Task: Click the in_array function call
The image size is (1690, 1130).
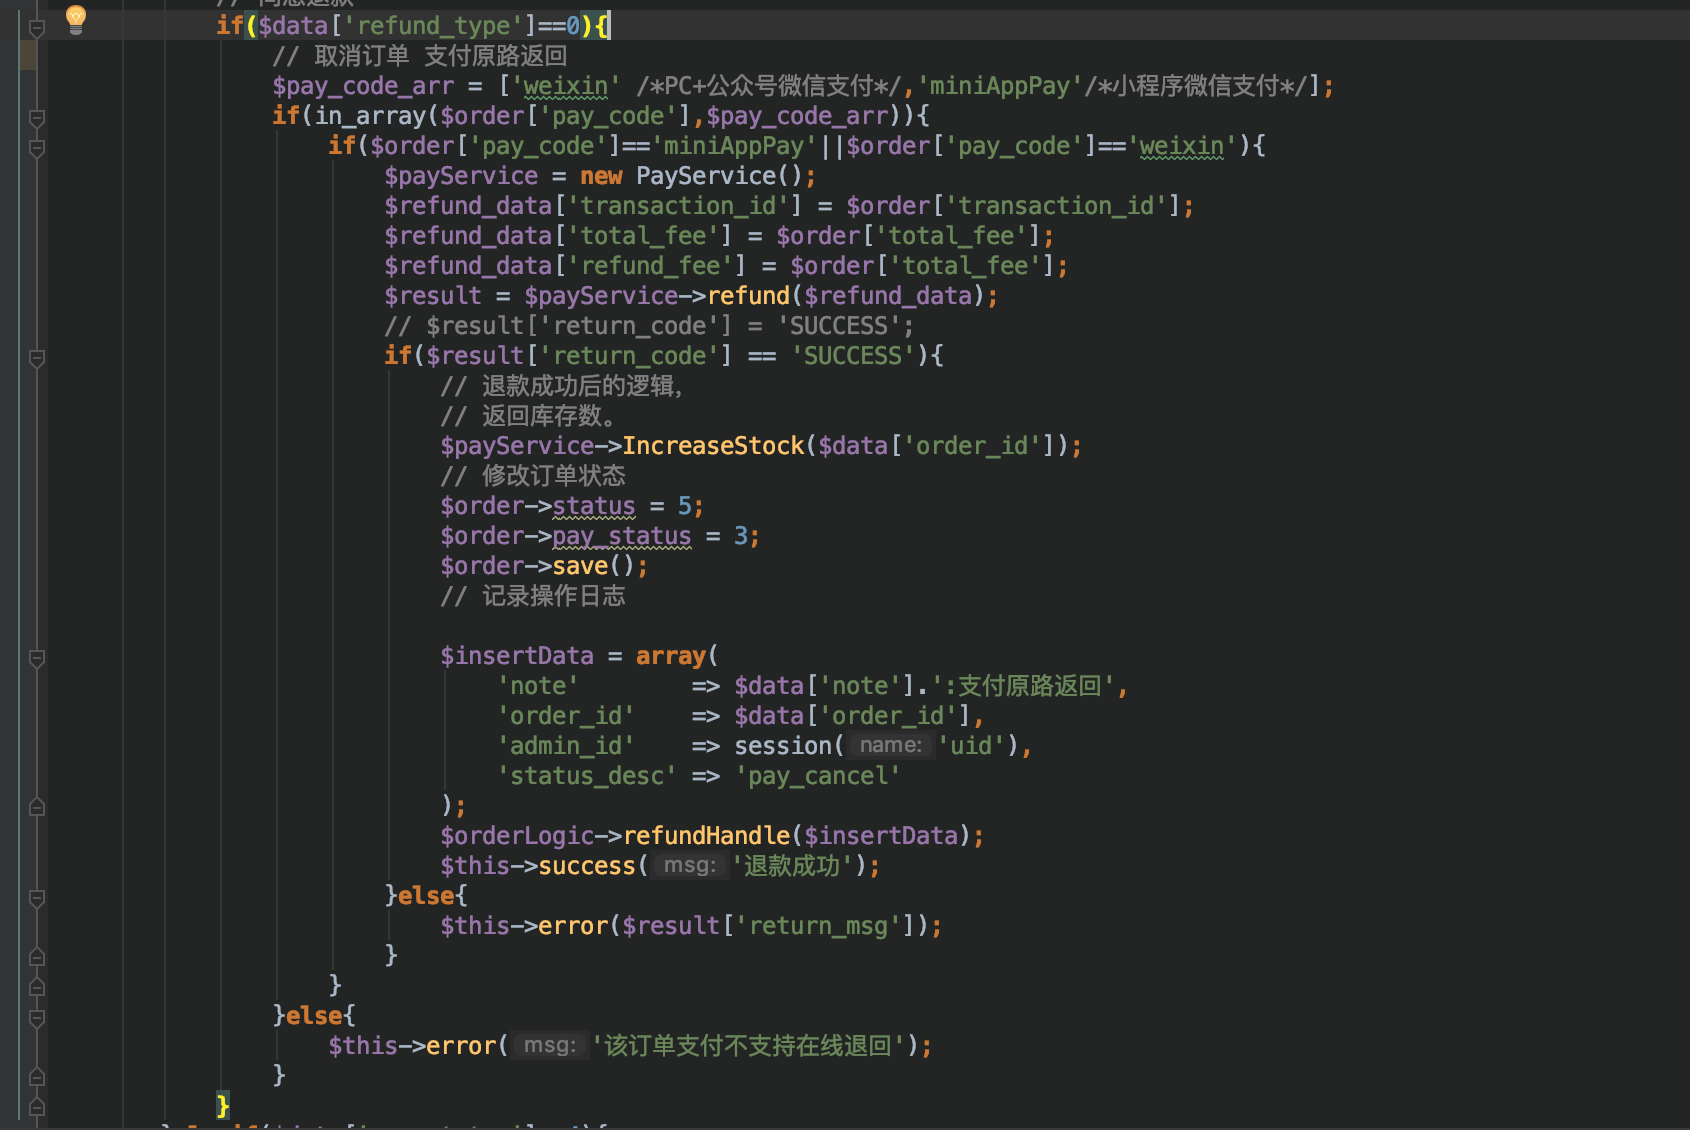Action: pos(370,116)
